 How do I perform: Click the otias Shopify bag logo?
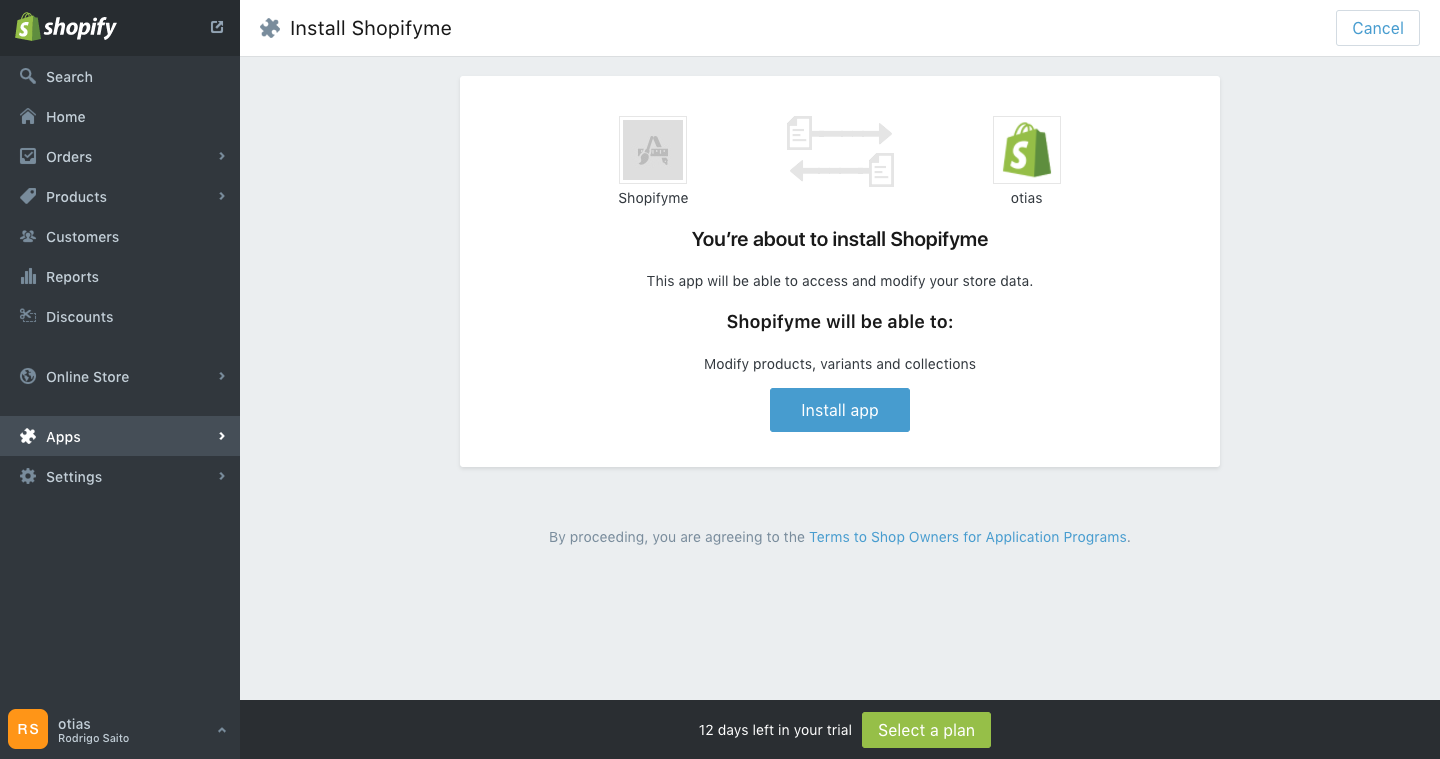coord(1027,150)
